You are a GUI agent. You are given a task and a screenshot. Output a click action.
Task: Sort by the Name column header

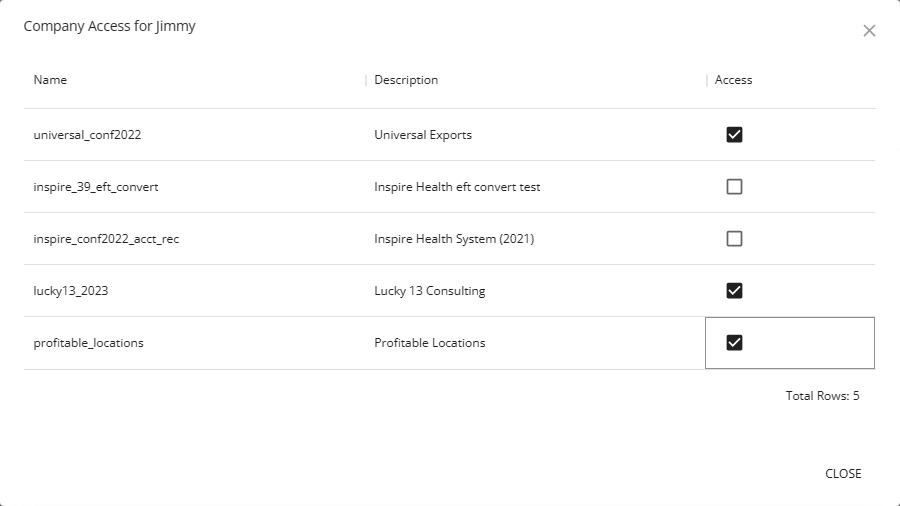51,80
